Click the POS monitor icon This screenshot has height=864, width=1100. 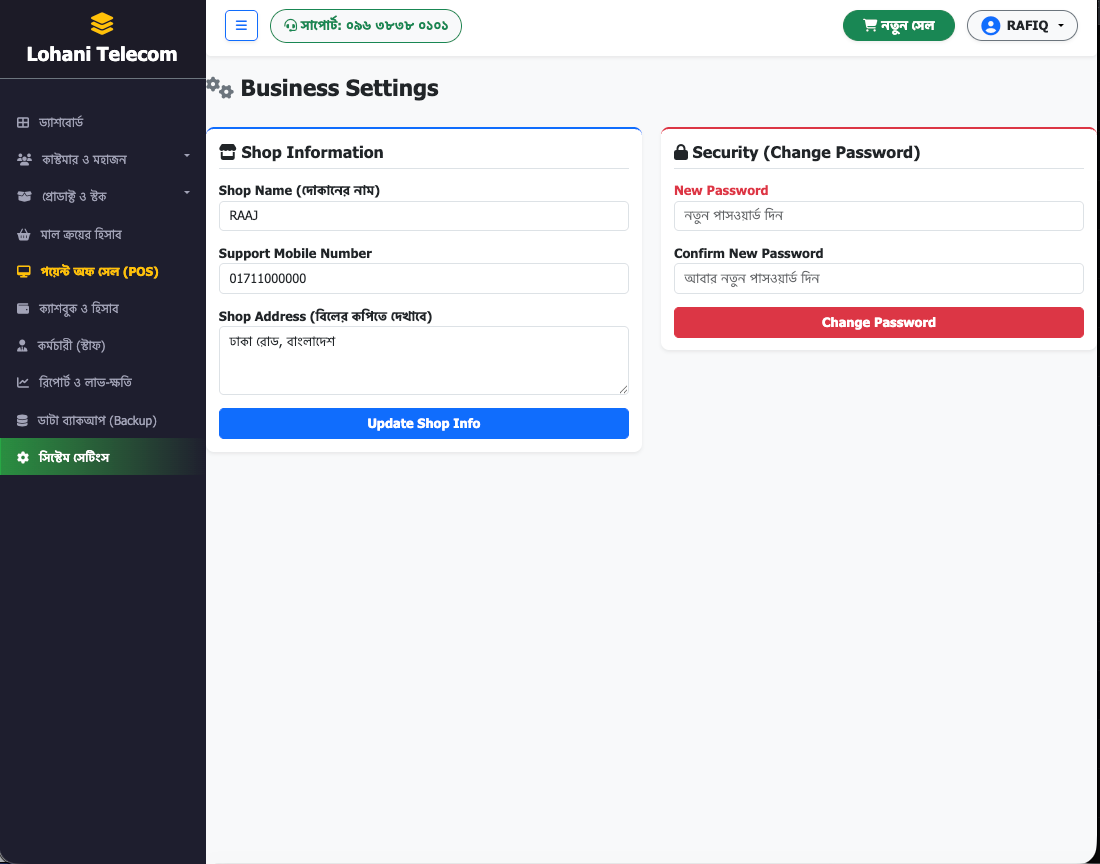click(24, 272)
